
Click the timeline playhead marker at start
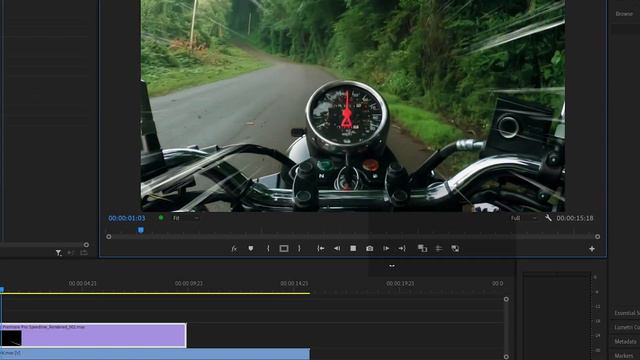tap(2, 290)
